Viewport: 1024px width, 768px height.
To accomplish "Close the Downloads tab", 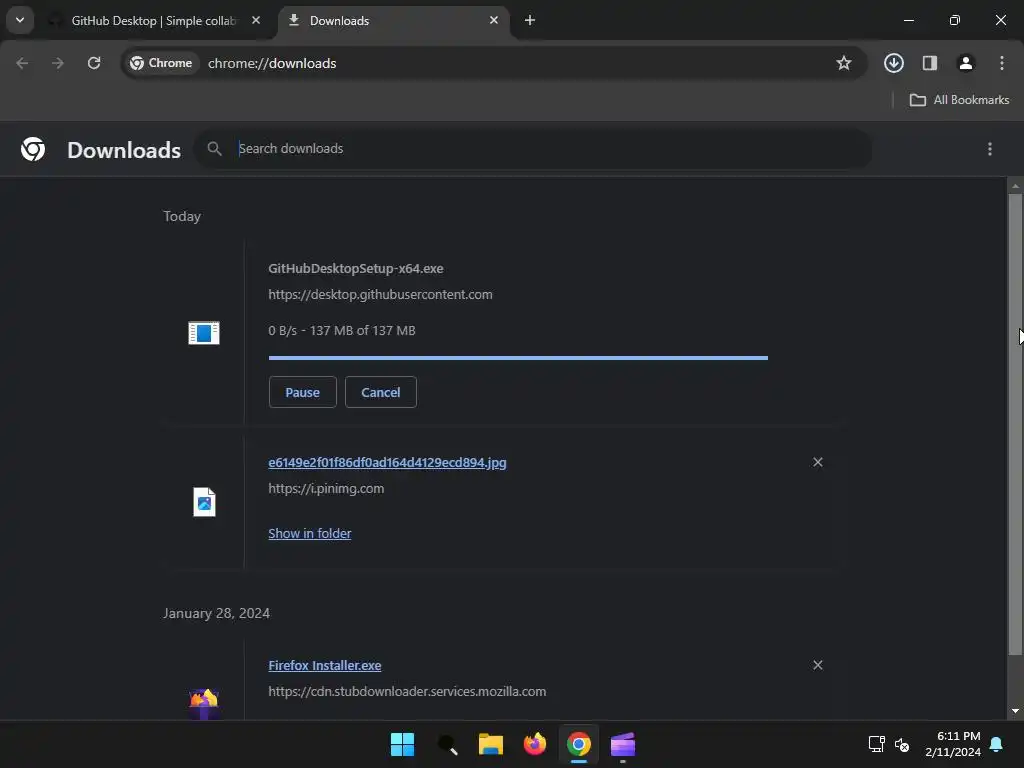I will 494,20.
